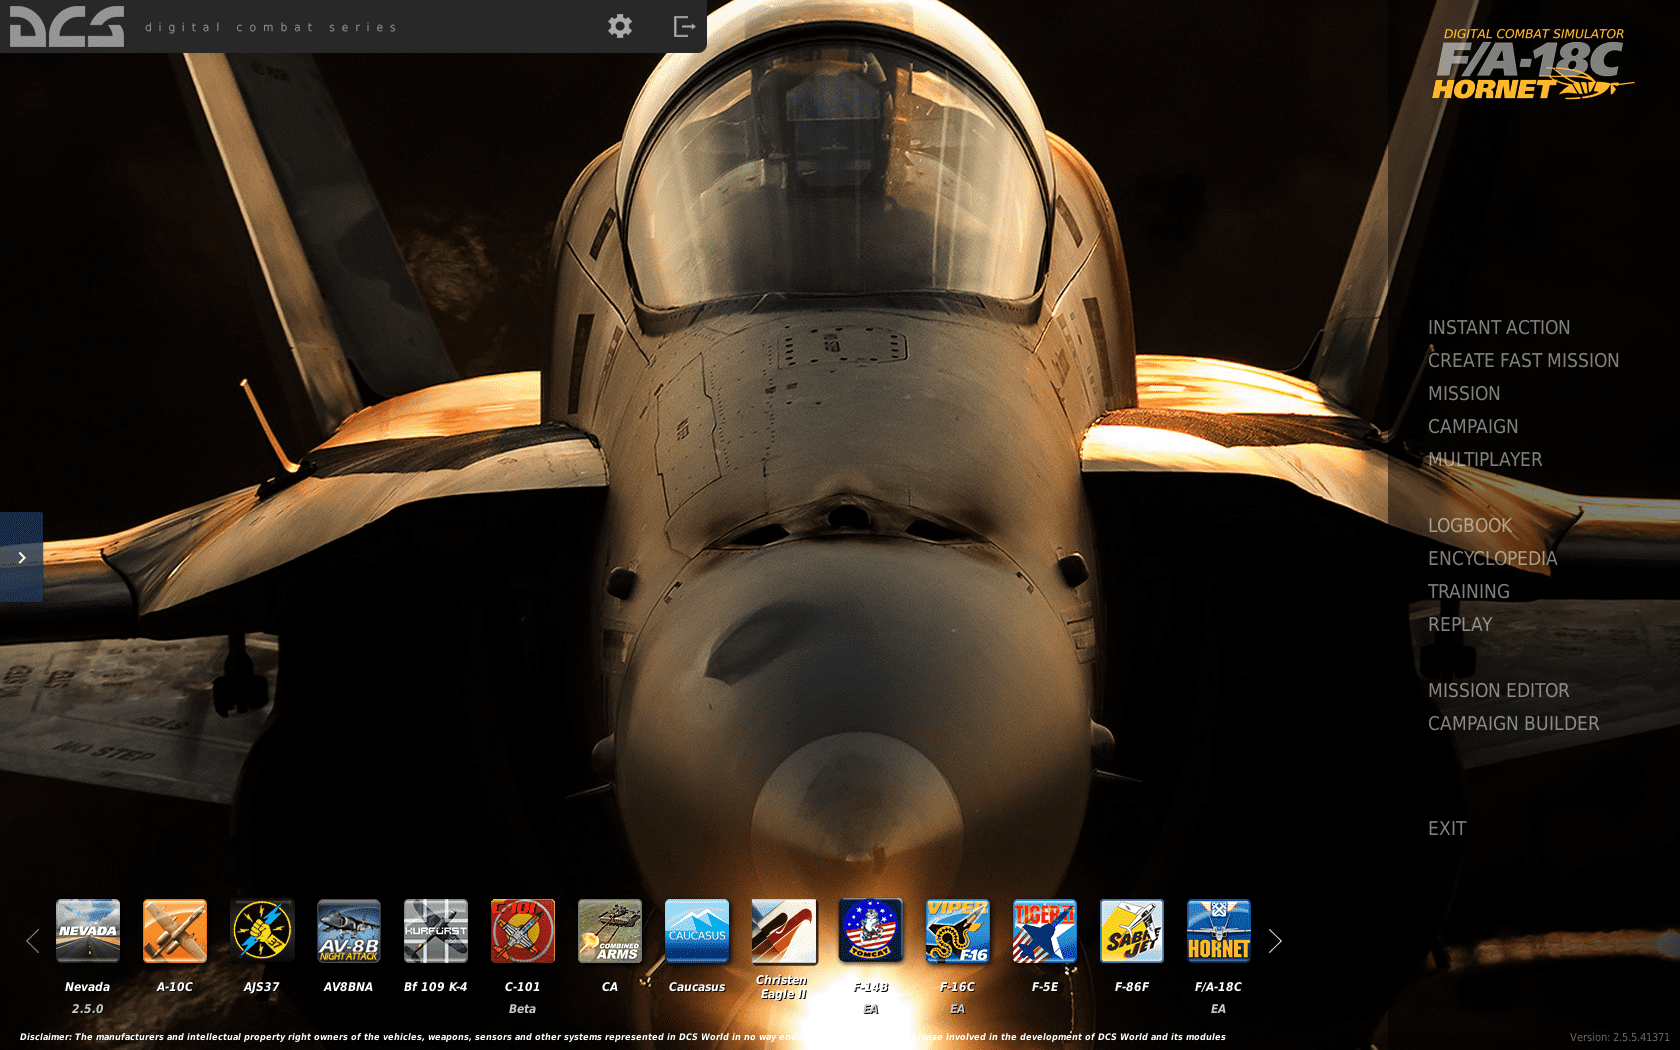Open the settings gear icon

click(x=620, y=26)
